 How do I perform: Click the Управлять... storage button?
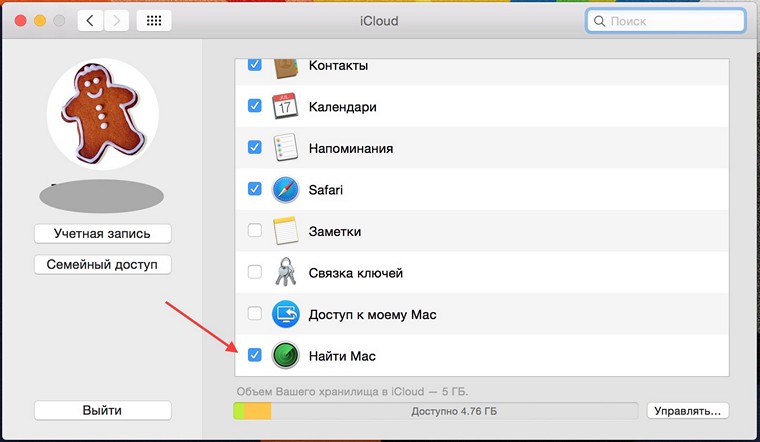click(x=688, y=411)
